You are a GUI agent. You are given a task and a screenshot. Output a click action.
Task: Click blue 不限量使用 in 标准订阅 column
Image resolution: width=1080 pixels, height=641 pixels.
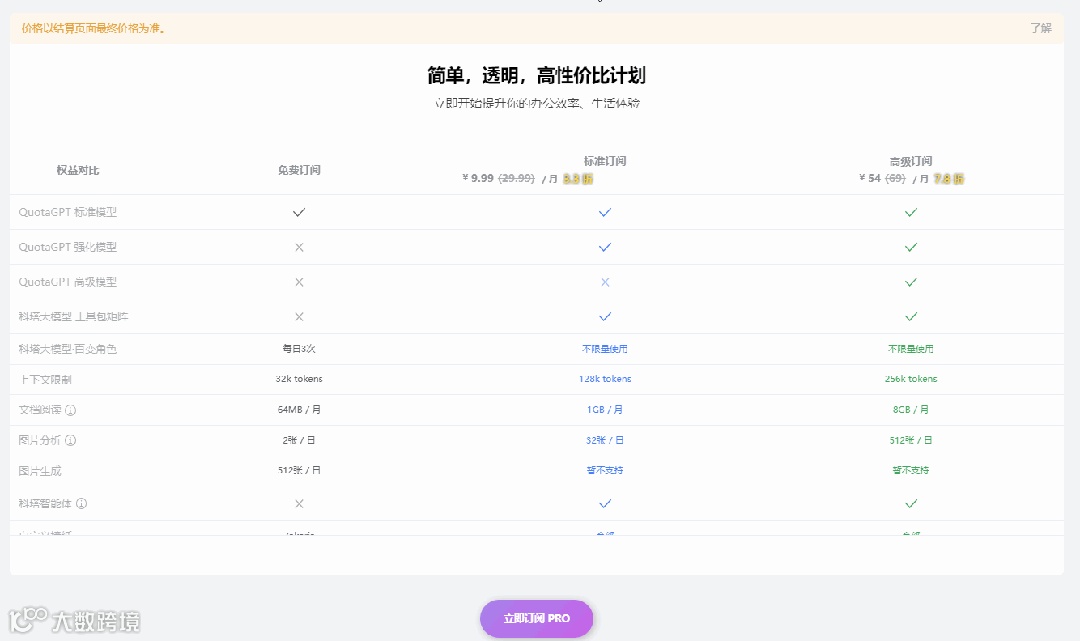[605, 349]
